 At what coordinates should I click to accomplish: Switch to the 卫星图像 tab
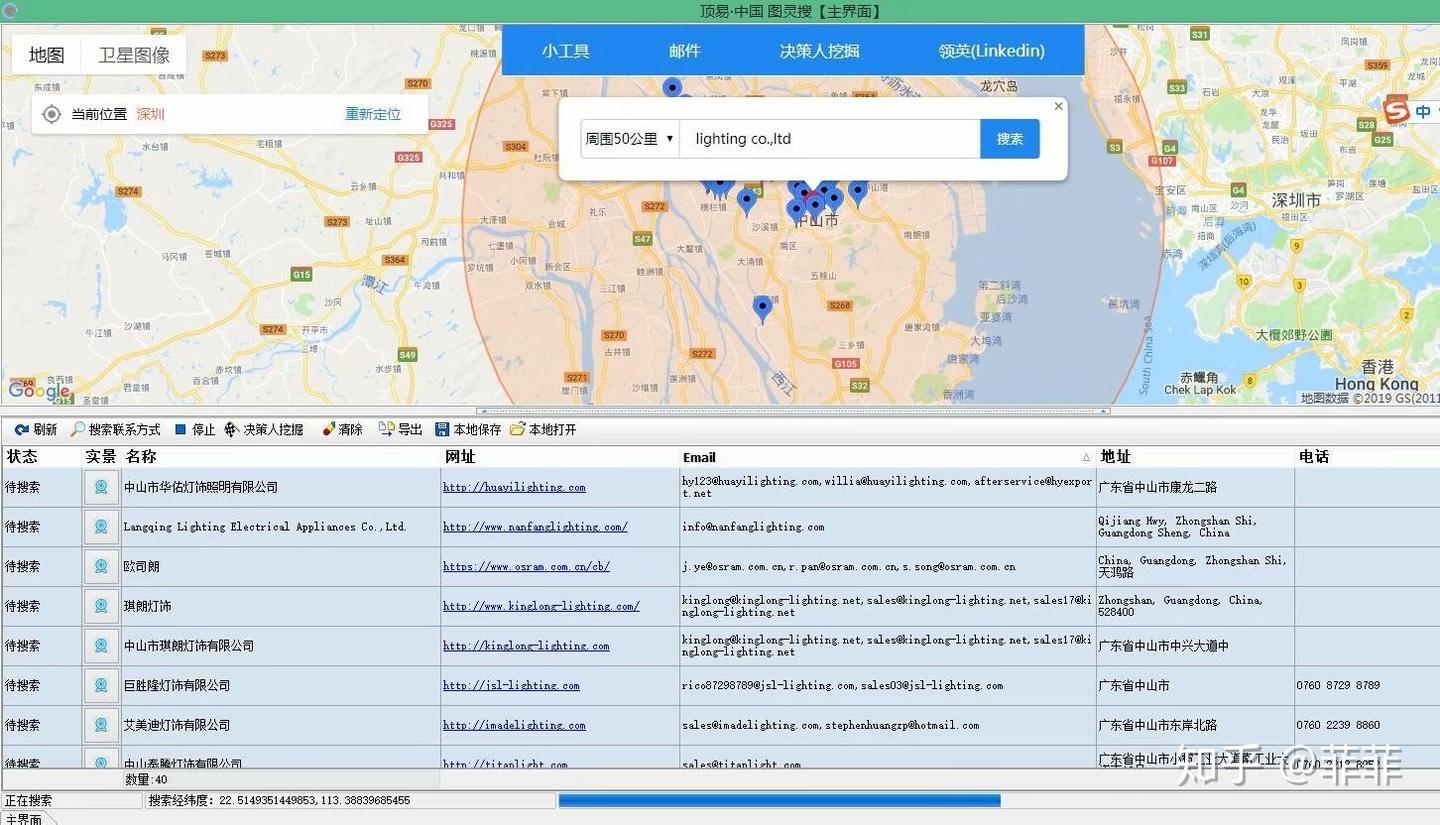132,54
